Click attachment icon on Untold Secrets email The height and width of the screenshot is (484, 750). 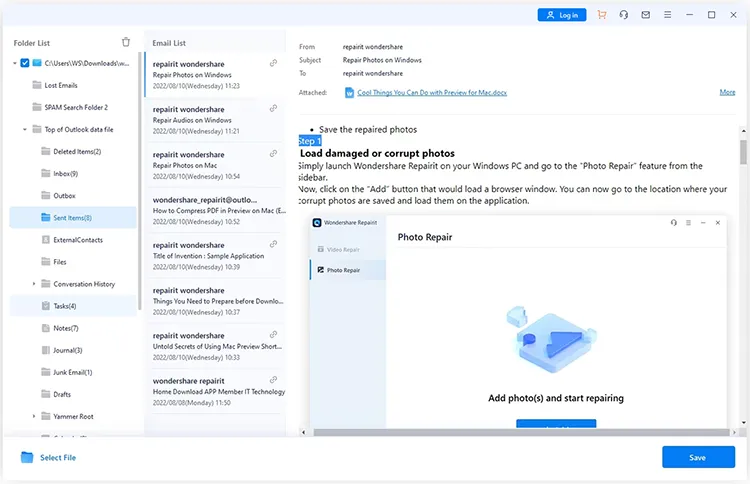pyautogui.click(x=273, y=334)
